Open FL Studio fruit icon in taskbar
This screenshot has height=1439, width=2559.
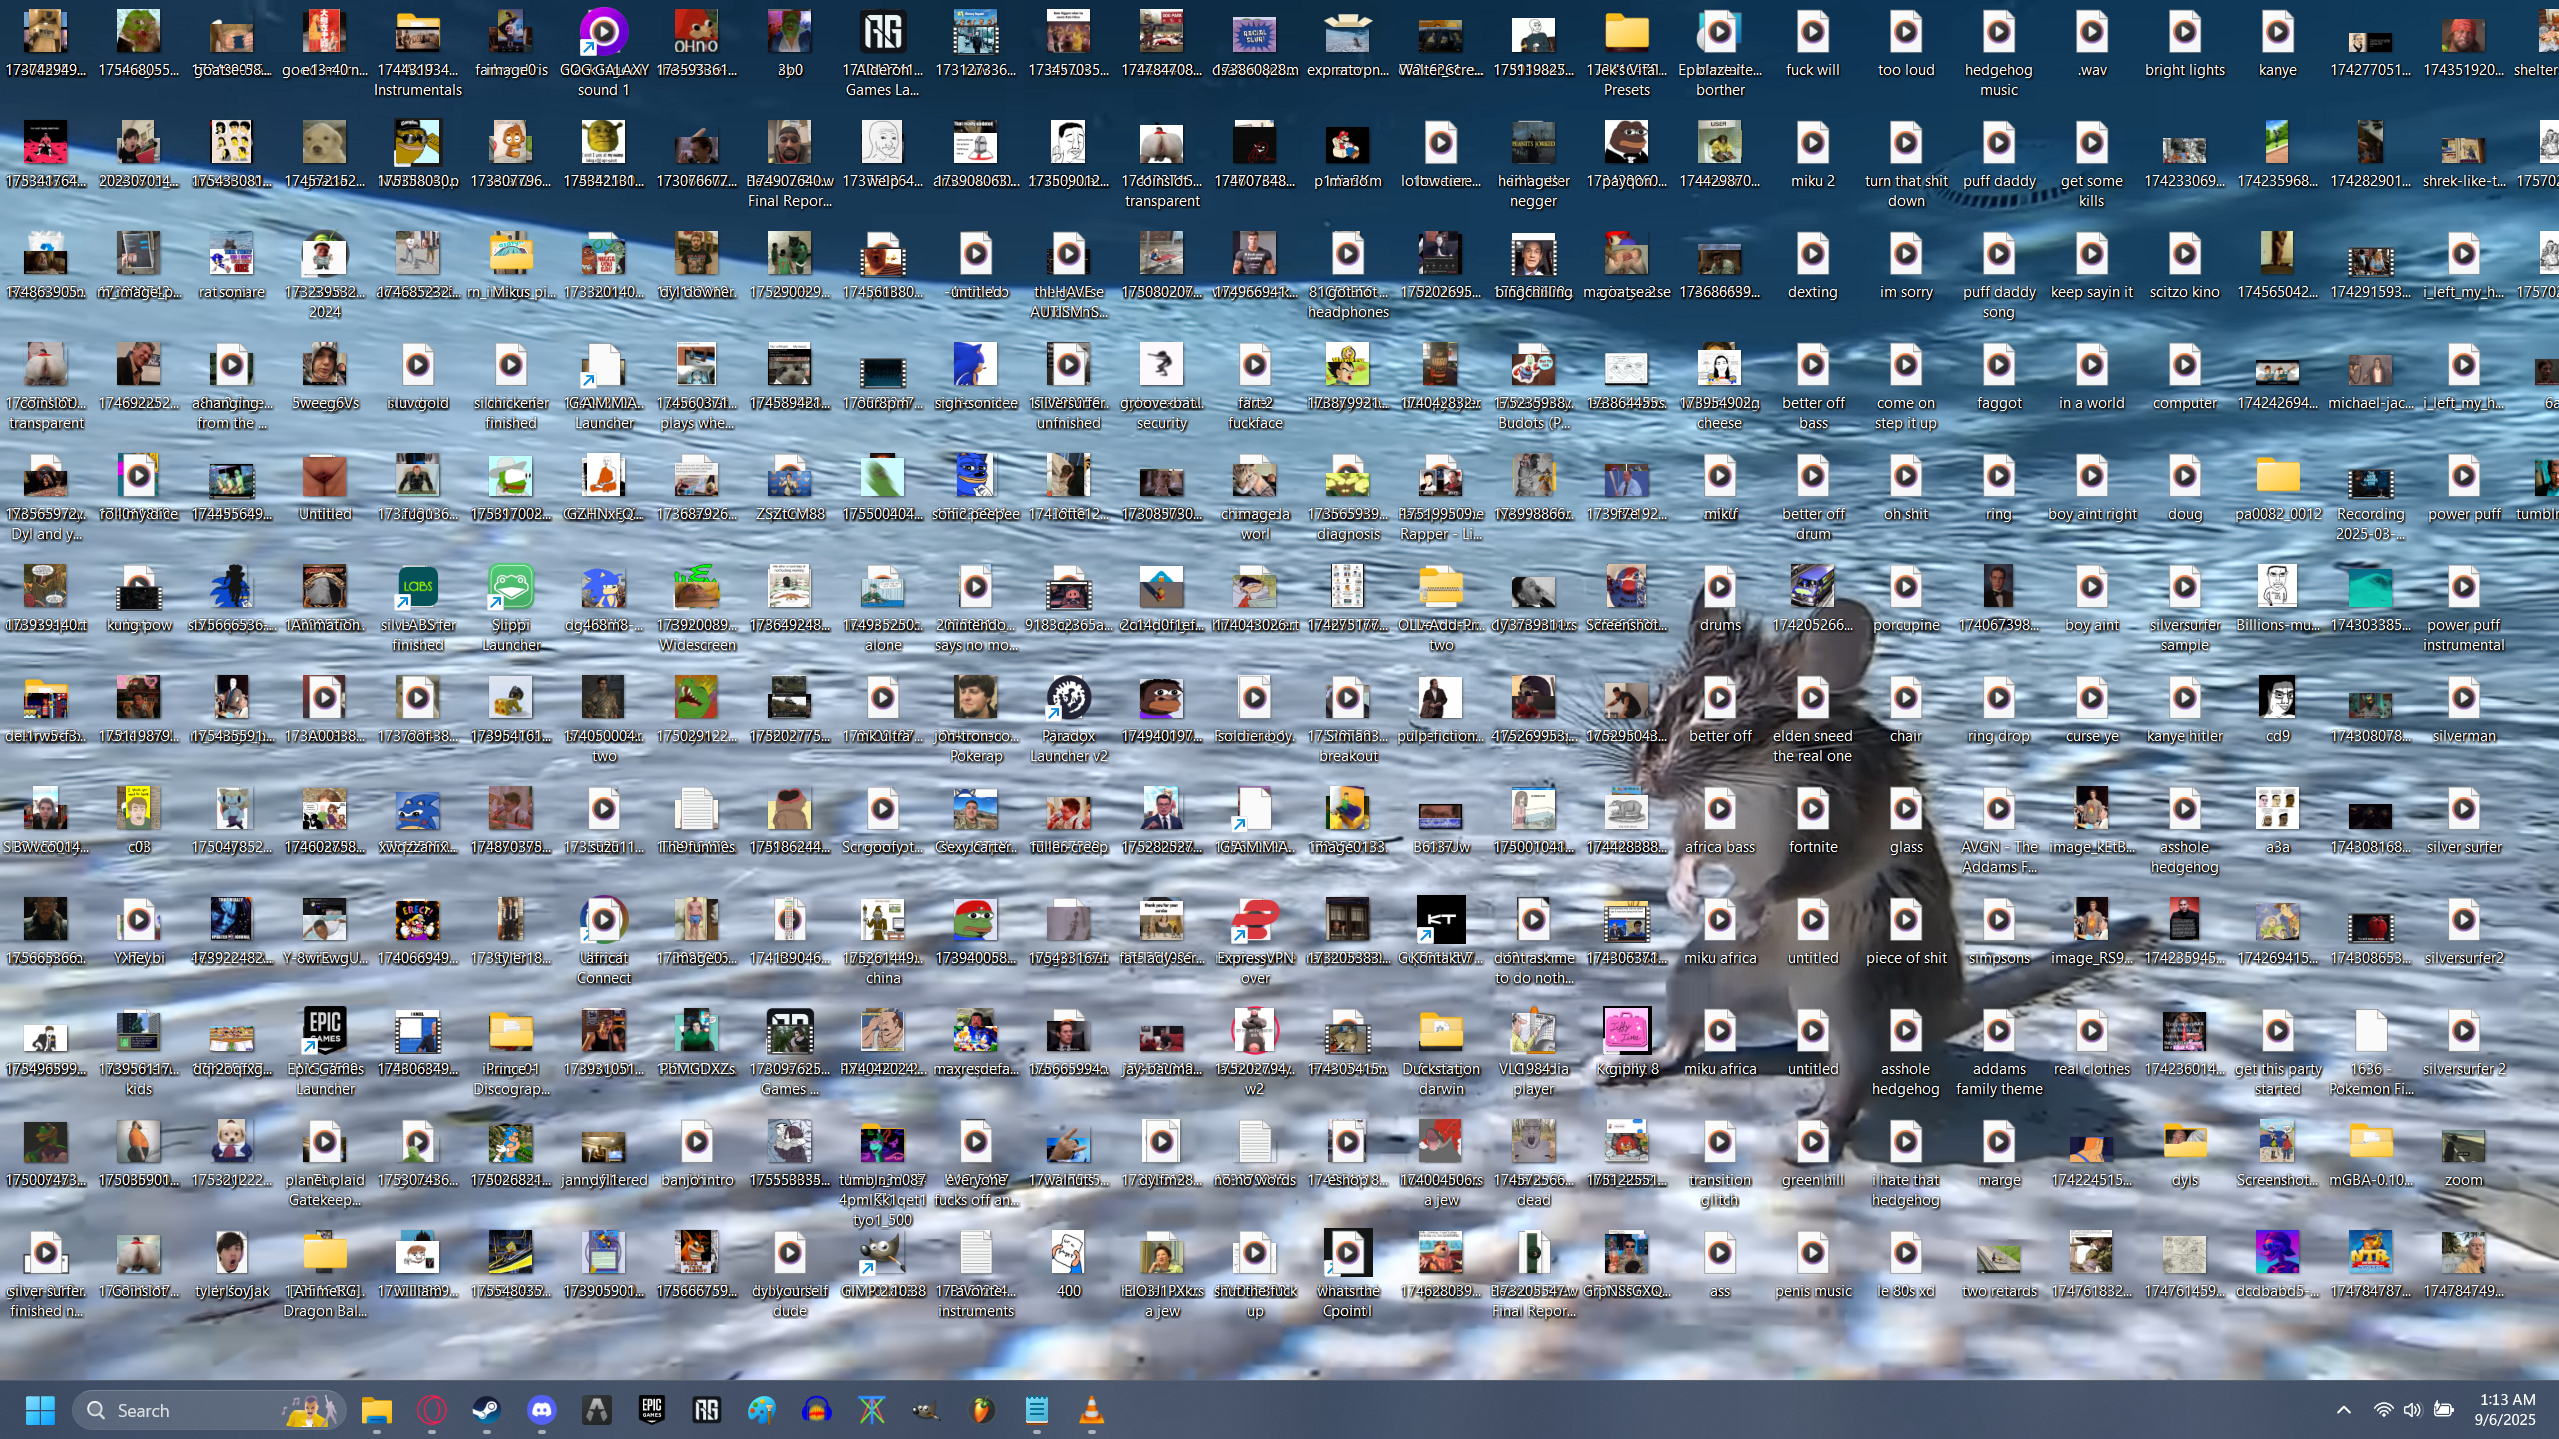[982, 1410]
